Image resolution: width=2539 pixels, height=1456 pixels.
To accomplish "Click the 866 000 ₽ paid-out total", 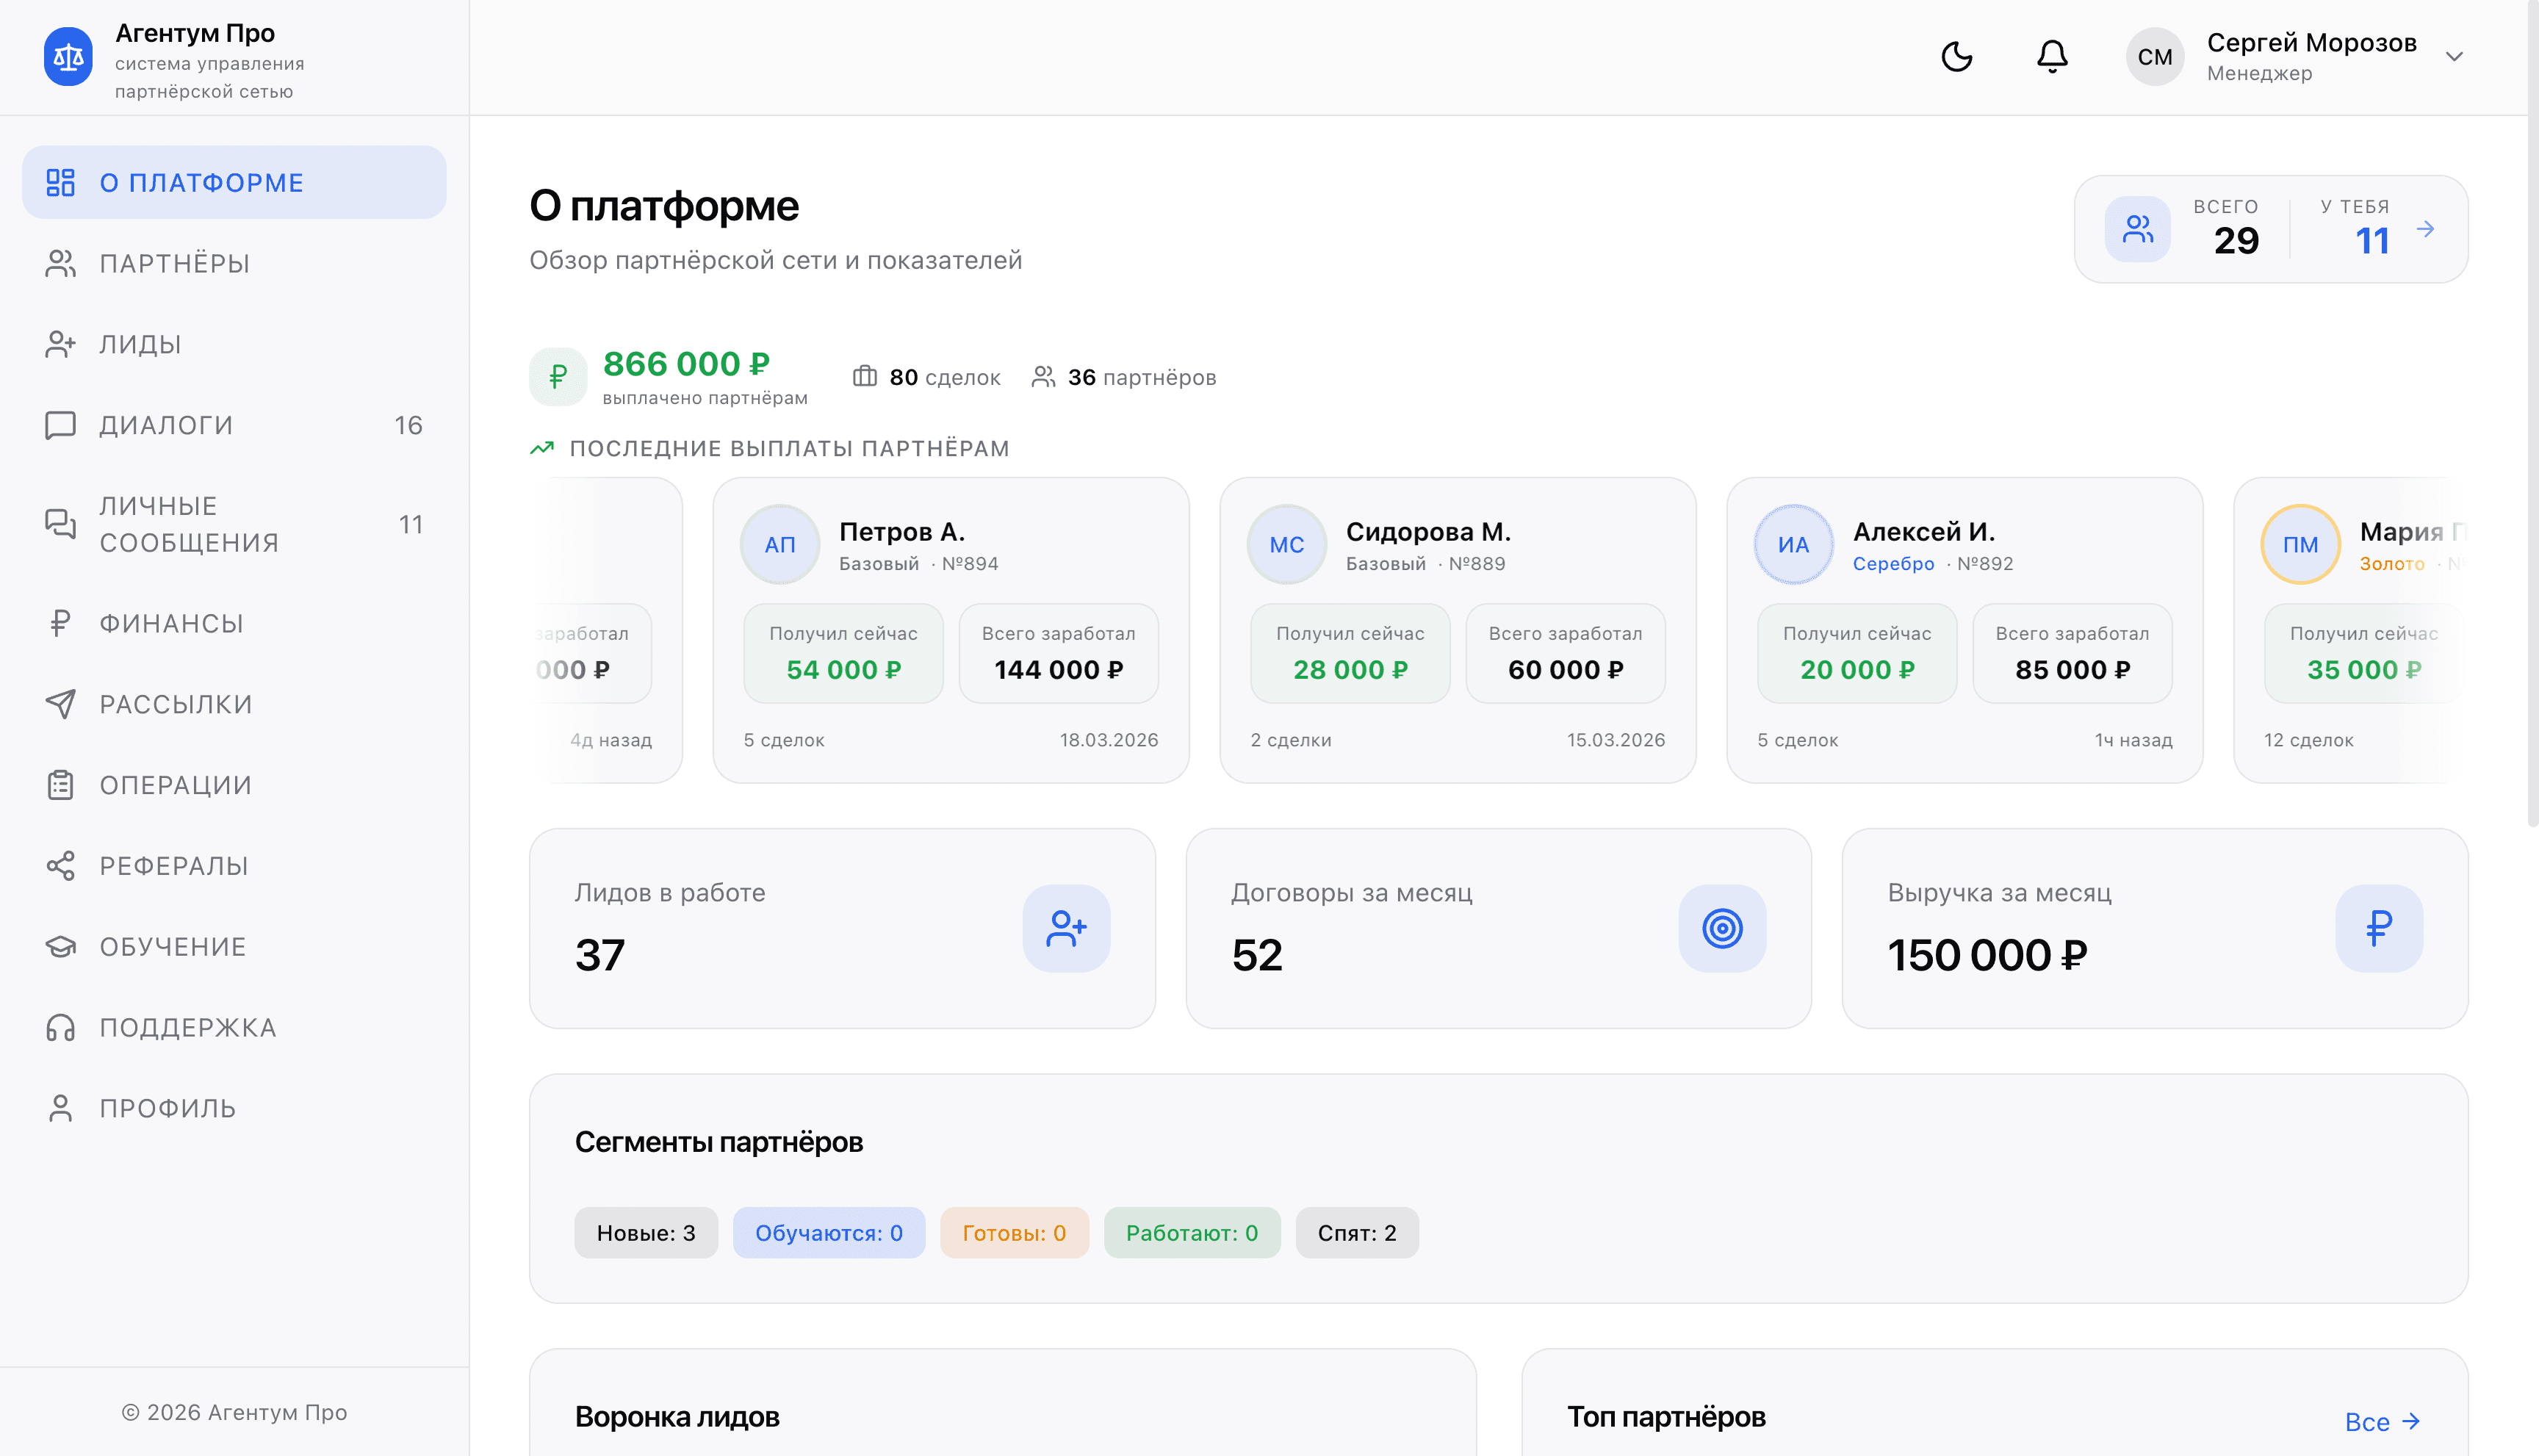I will [686, 364].
